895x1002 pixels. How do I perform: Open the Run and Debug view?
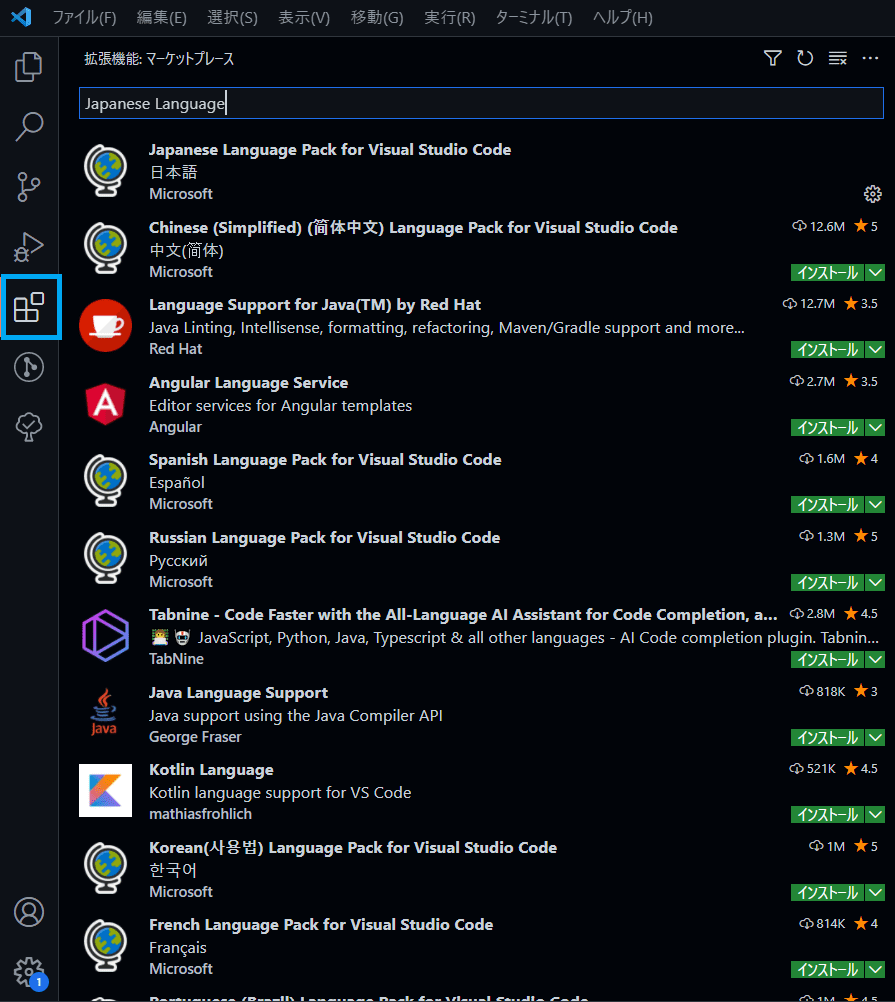[29, 246]
